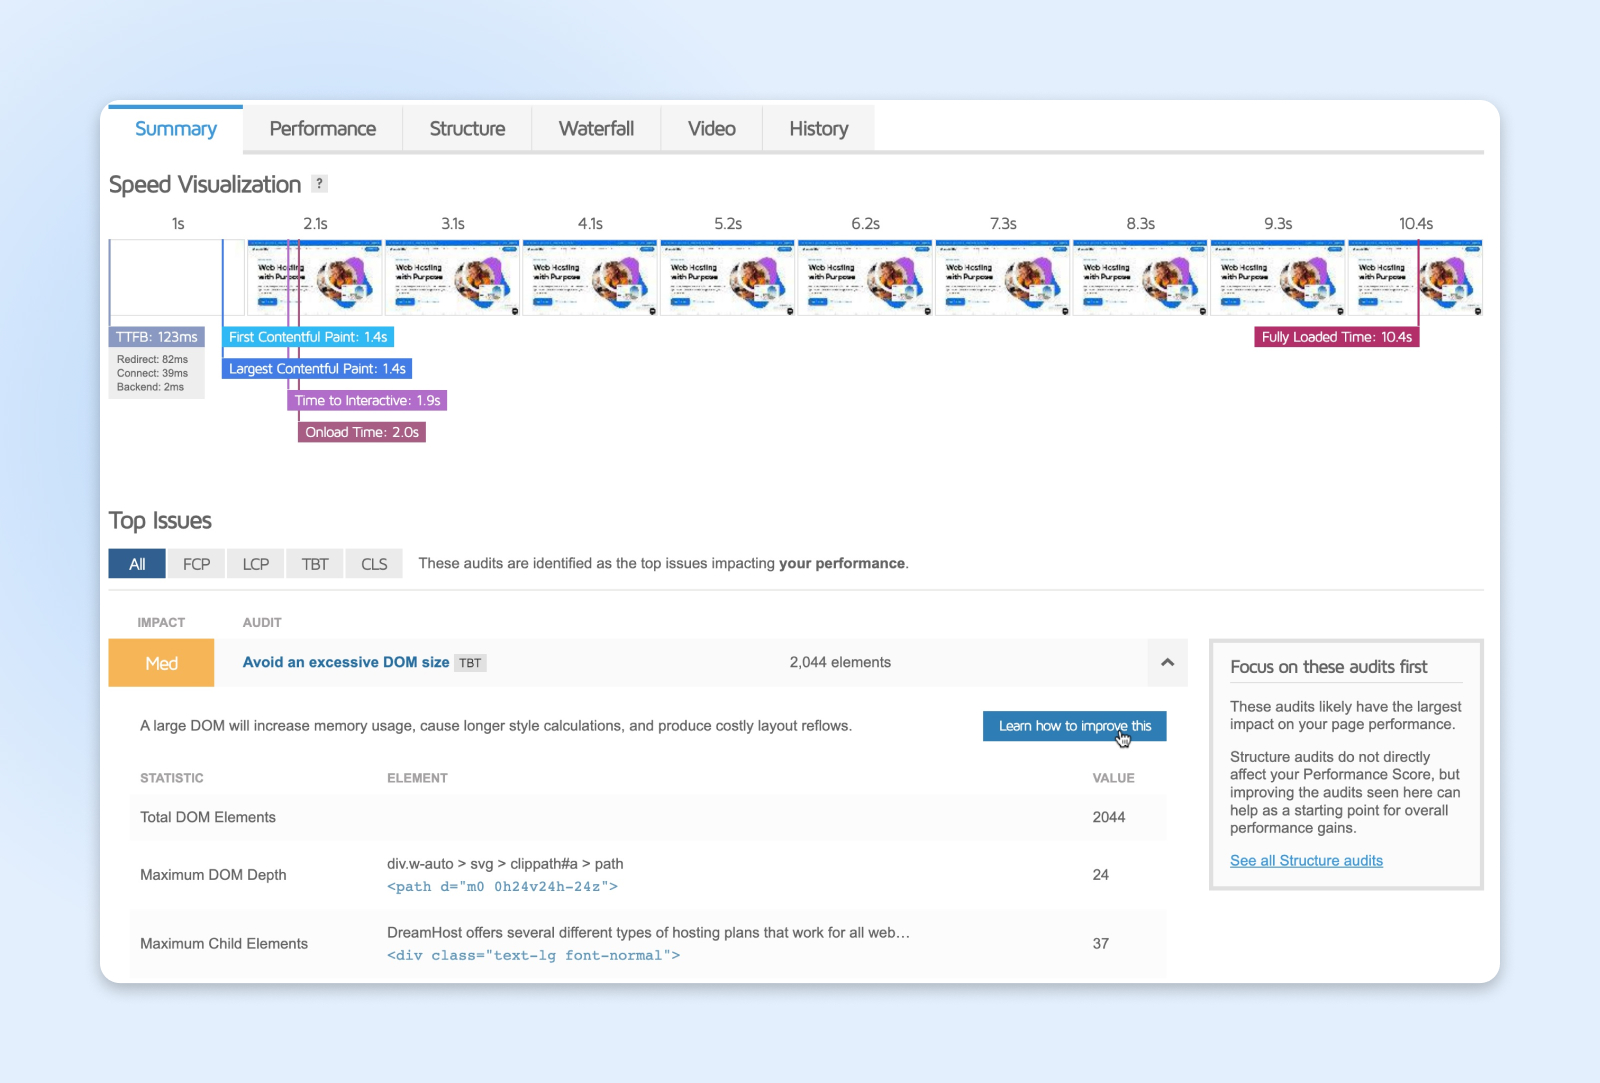This screenshot has height=1083, width=1600.
Task: Filter top issues by LCP
Action: (x=255, y=564)
